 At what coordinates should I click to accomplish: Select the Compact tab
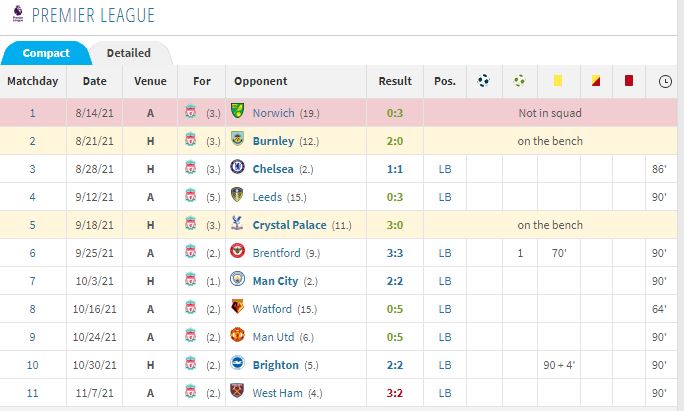tap(46, 53)
